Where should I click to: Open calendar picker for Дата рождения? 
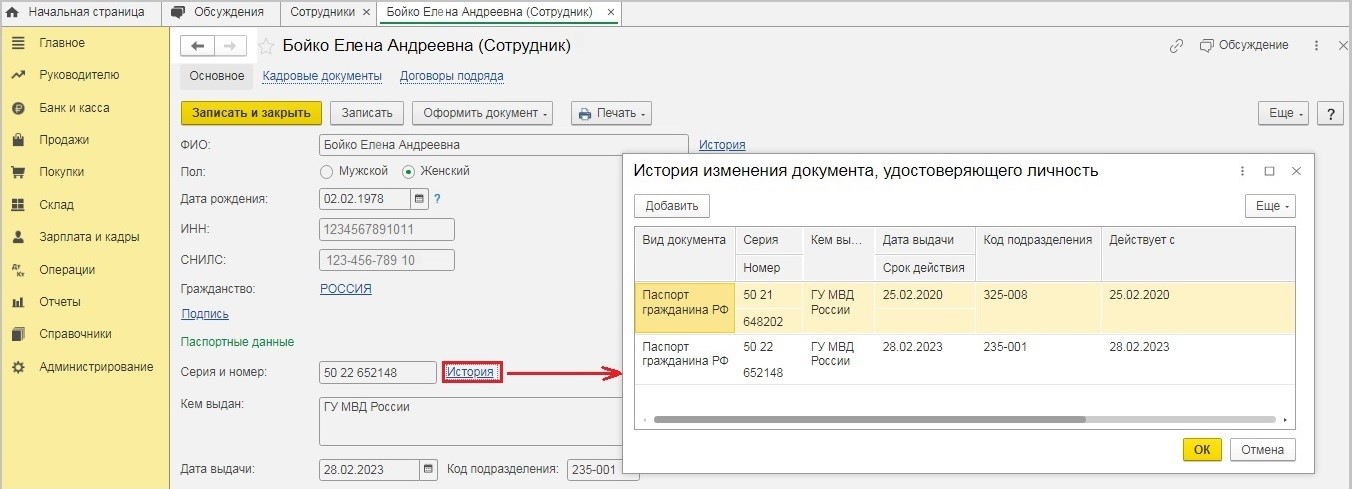point(419,198)
